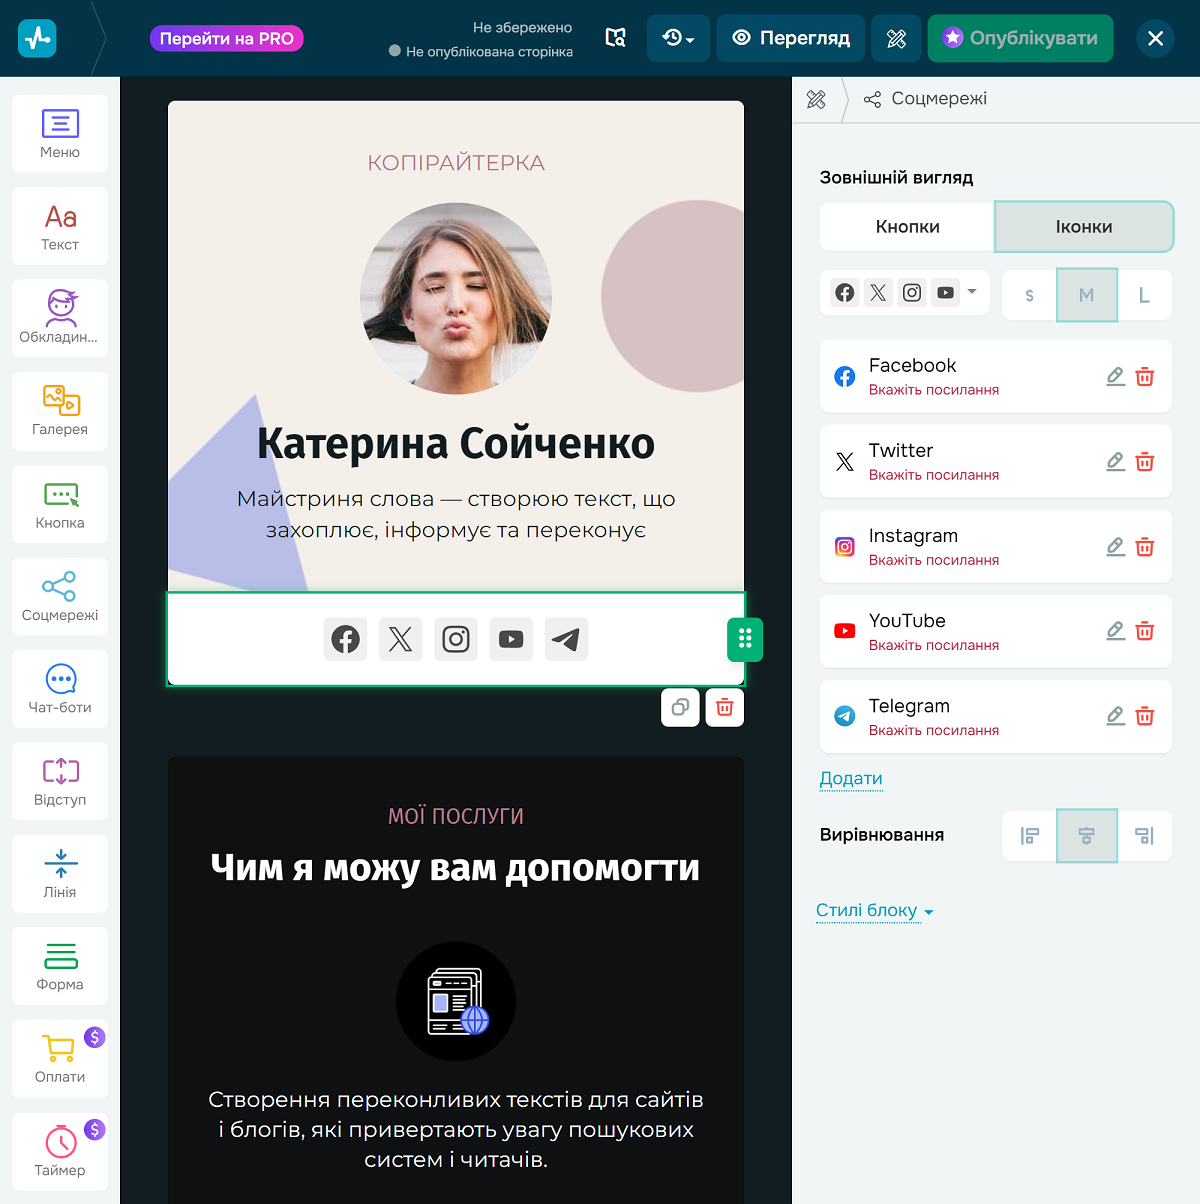Enable left alignment for social icons

[x=1028, y=835]
